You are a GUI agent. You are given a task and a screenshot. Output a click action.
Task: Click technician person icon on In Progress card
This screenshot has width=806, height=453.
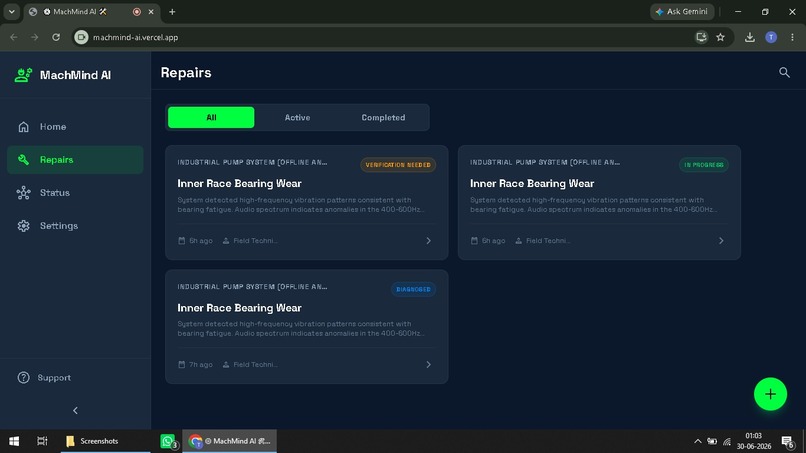pos(518,241)
